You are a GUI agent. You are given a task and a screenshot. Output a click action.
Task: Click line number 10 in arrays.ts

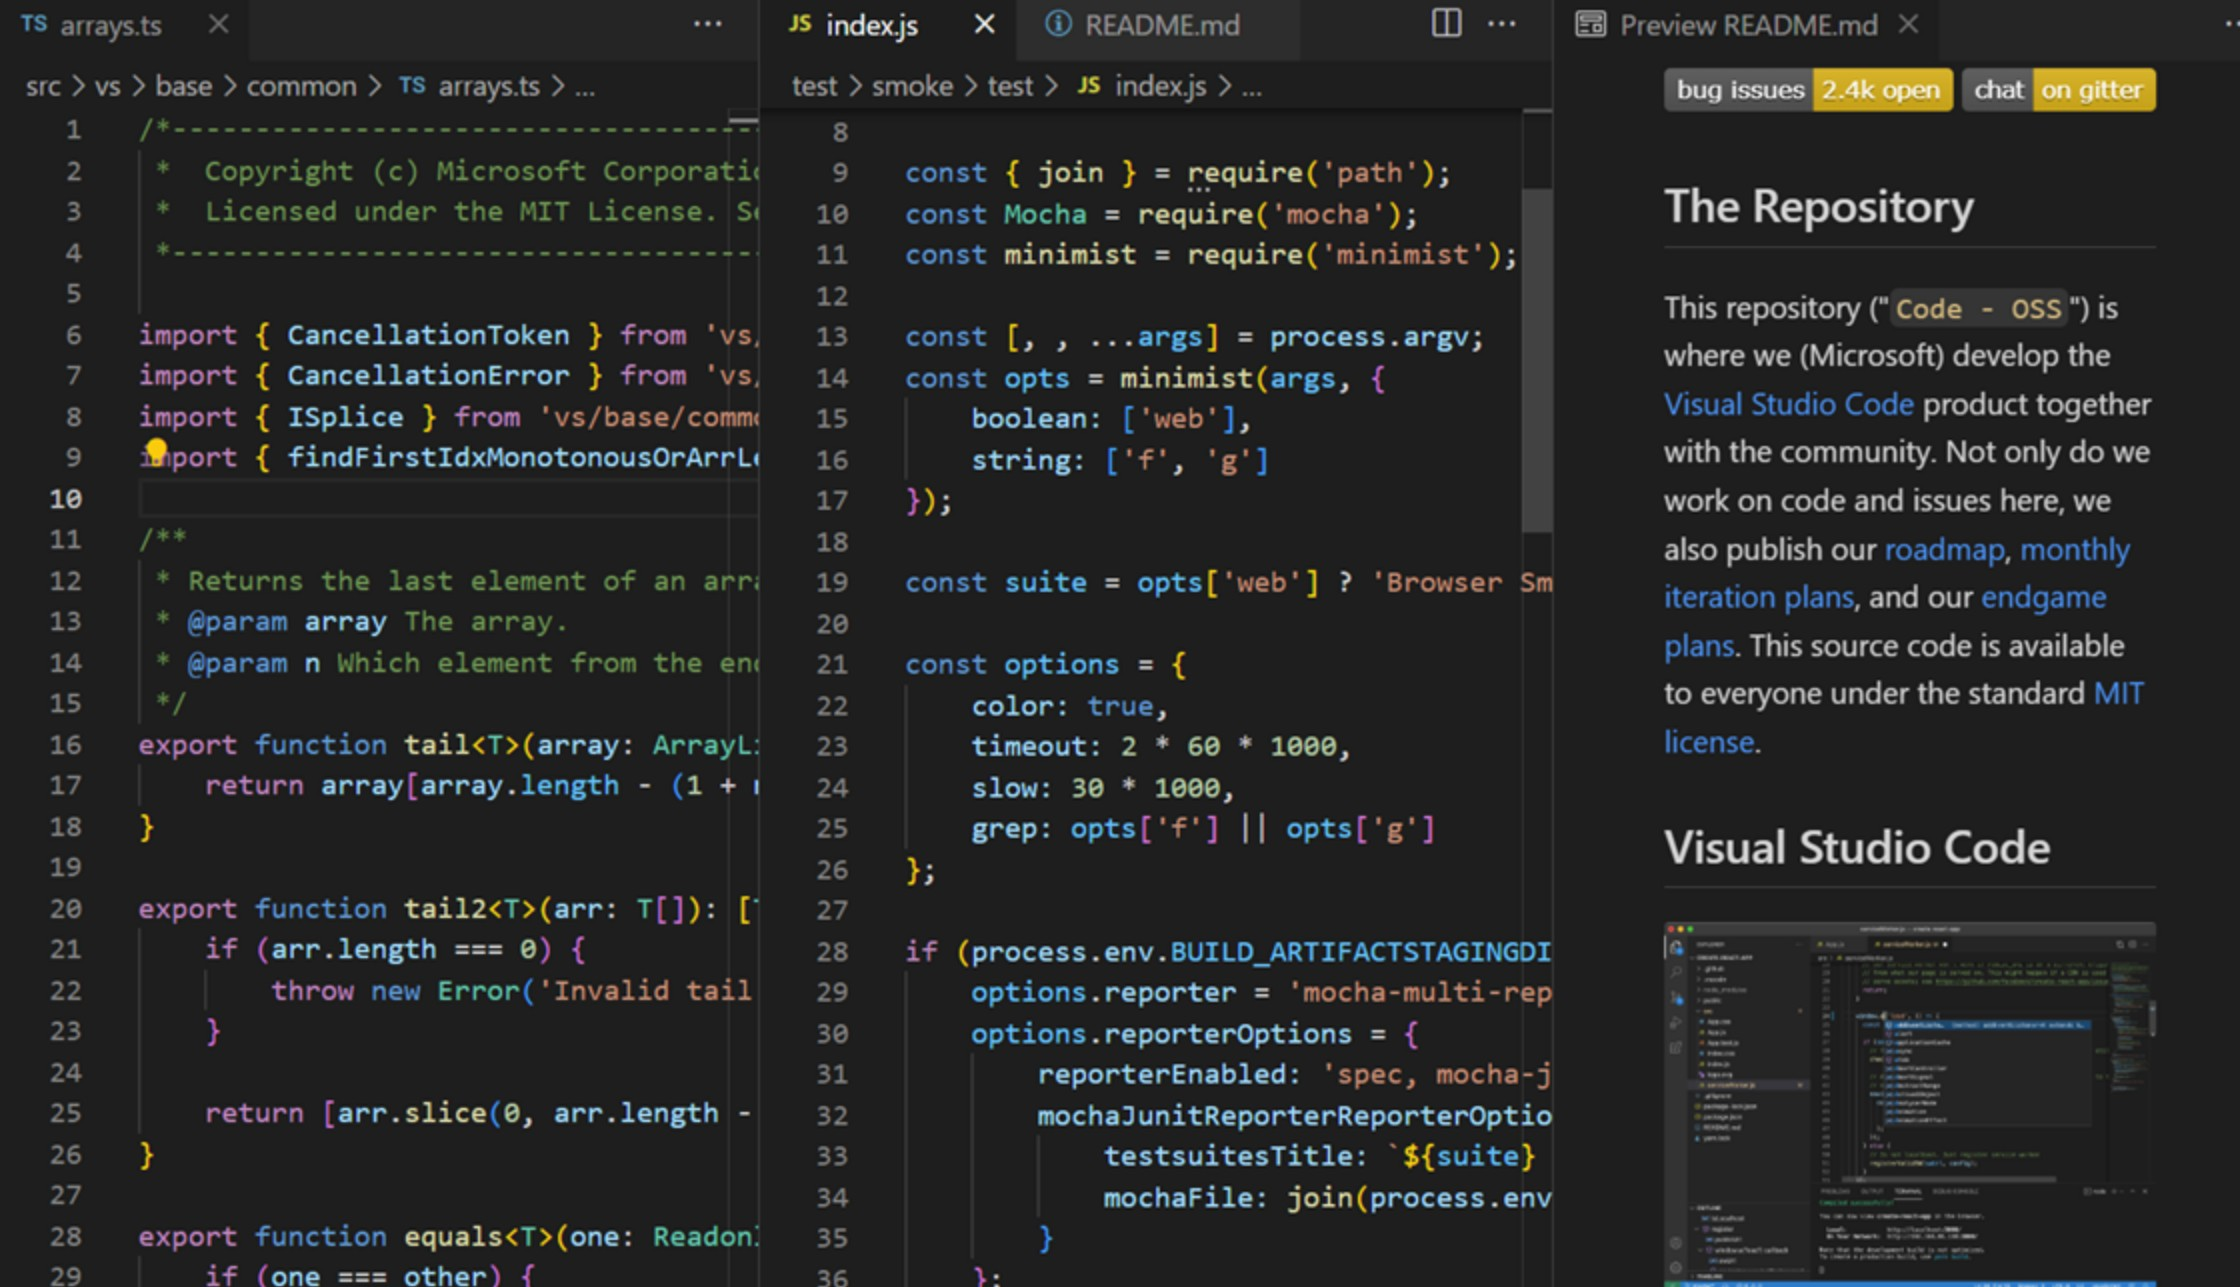point(66,498)
